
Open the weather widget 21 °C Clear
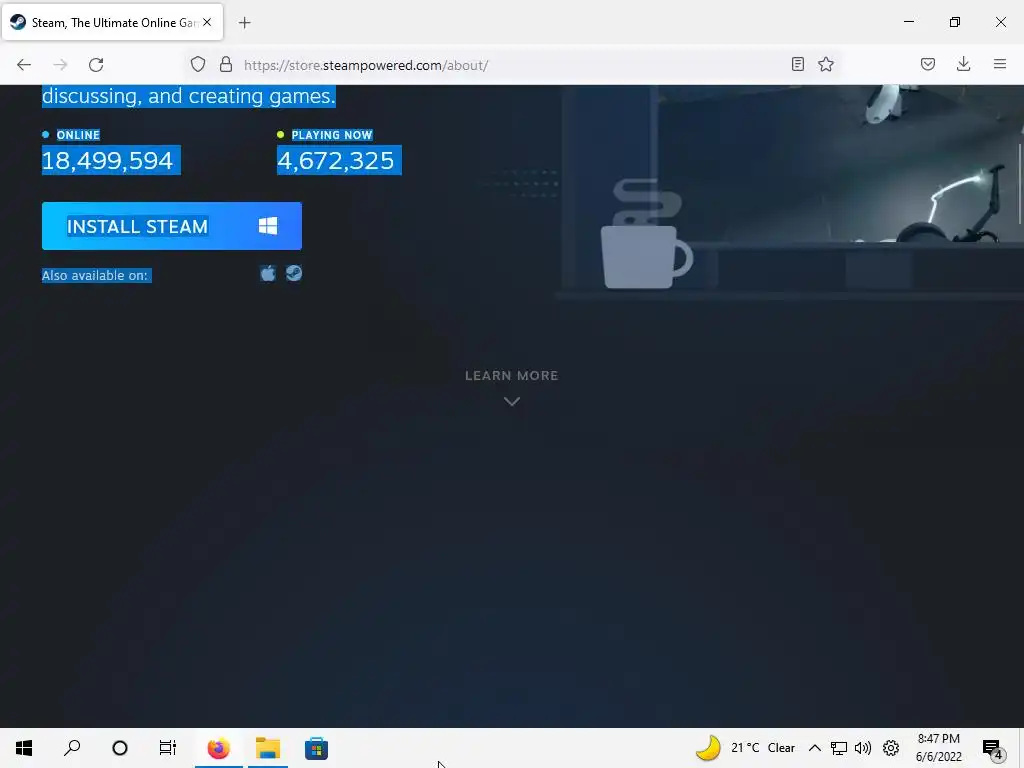coord(745,748)
